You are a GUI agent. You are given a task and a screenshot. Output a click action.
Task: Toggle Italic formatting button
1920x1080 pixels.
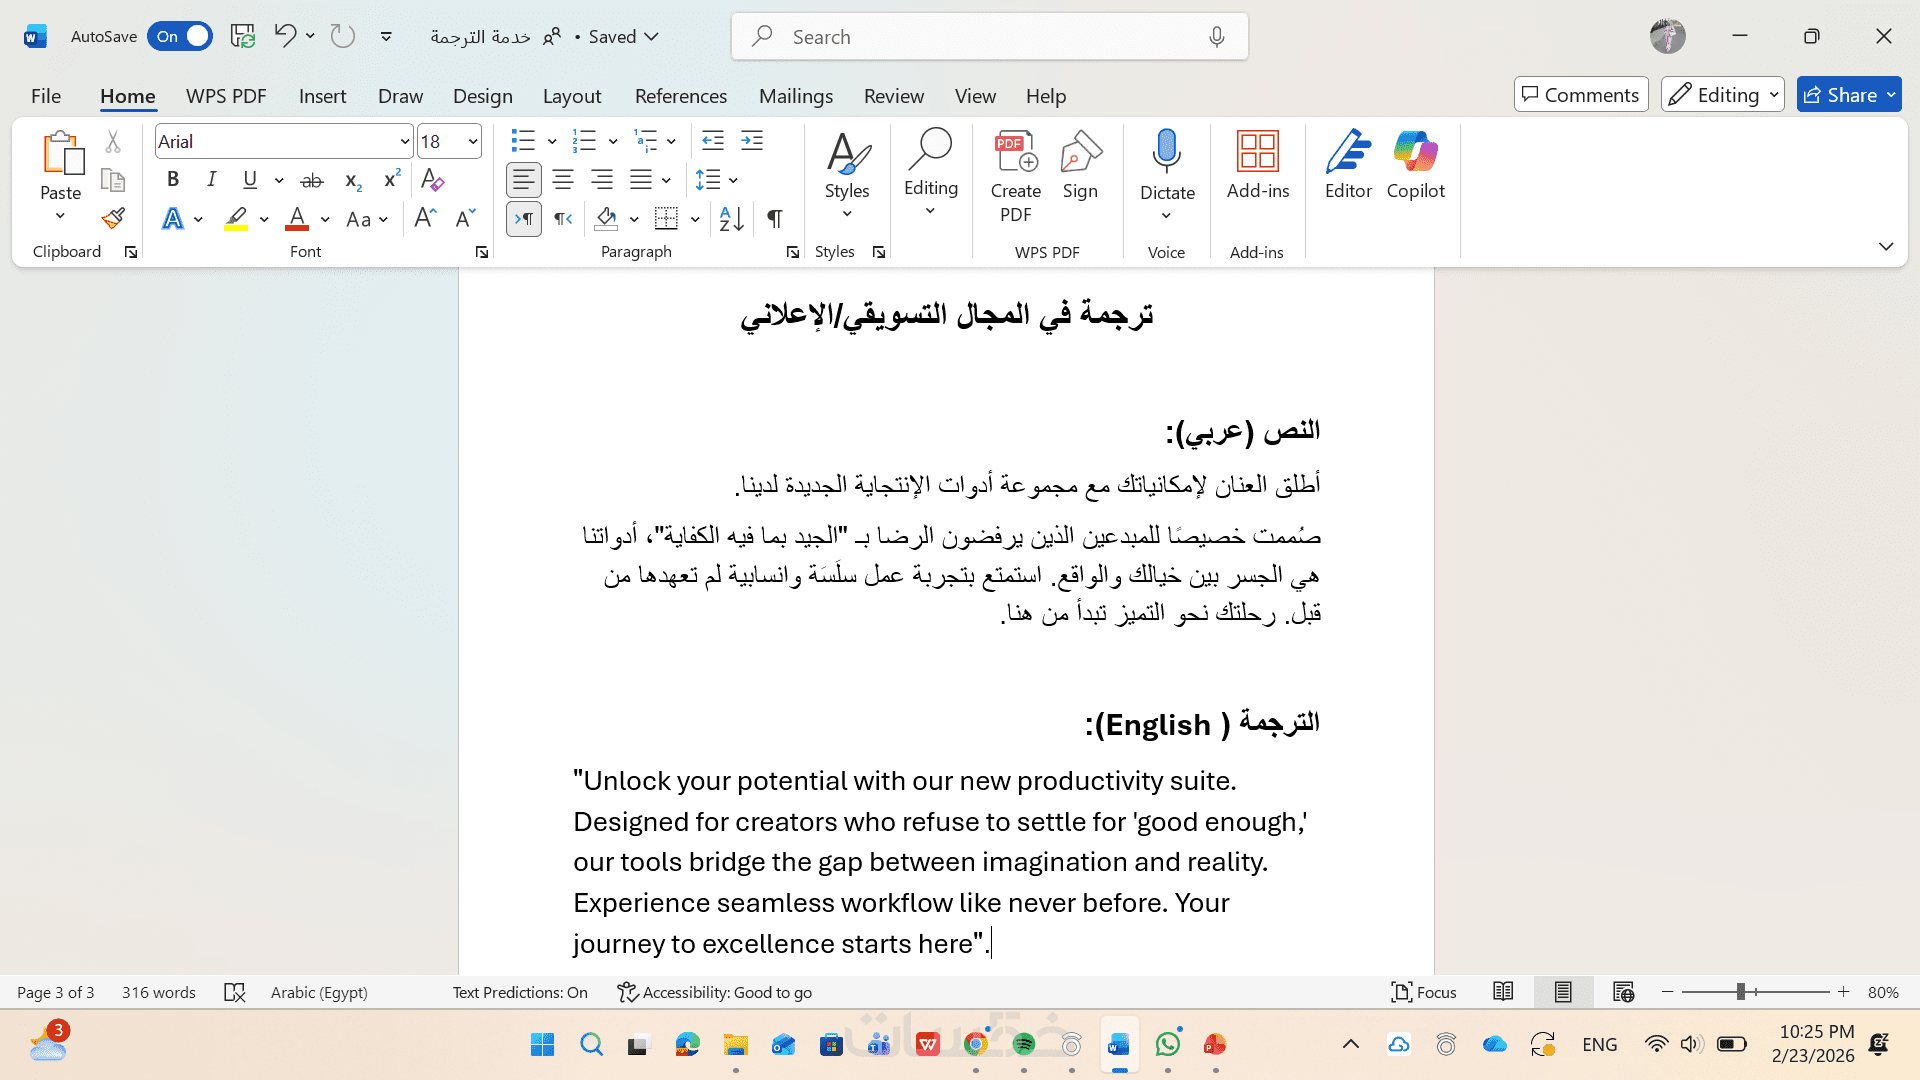(x=211, y=180)
